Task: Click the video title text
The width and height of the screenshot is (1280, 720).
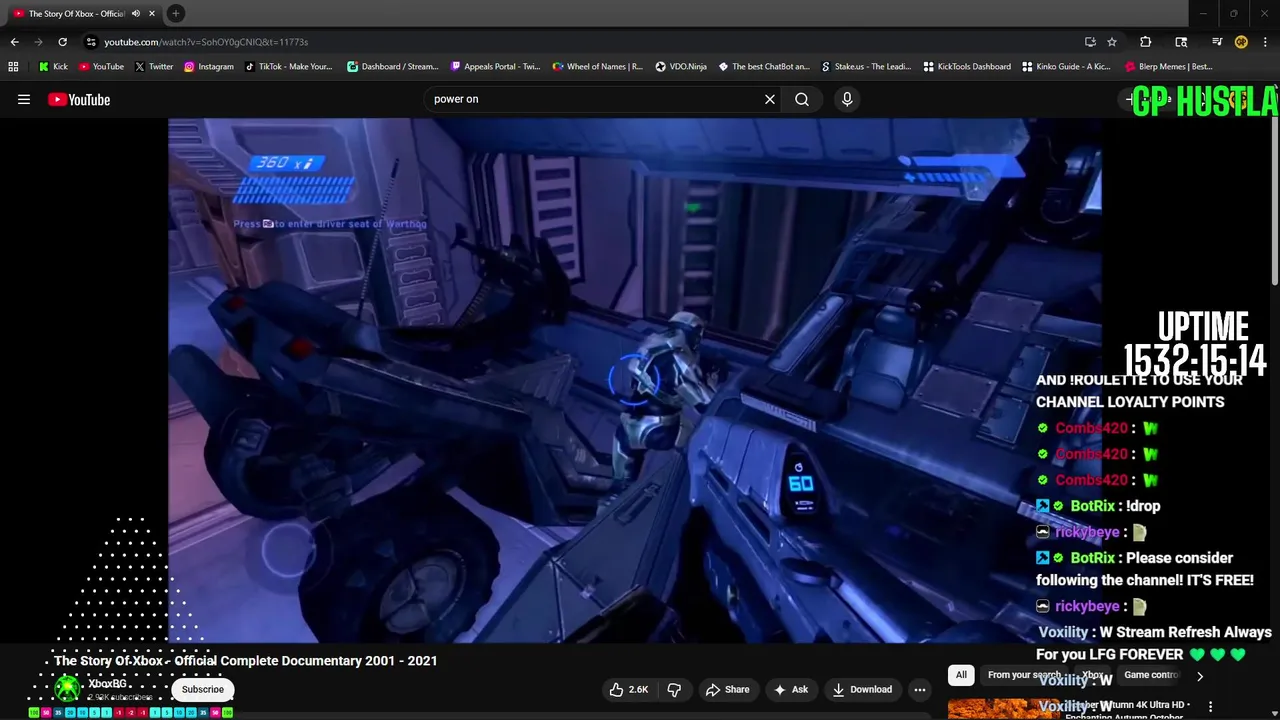Action: (246, 661)
